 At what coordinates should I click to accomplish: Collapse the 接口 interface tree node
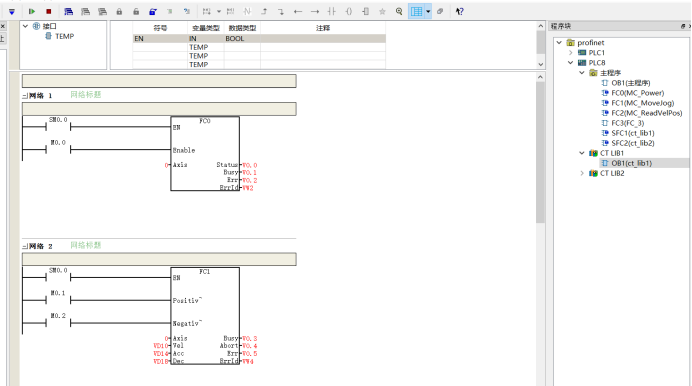click(25, 26)
